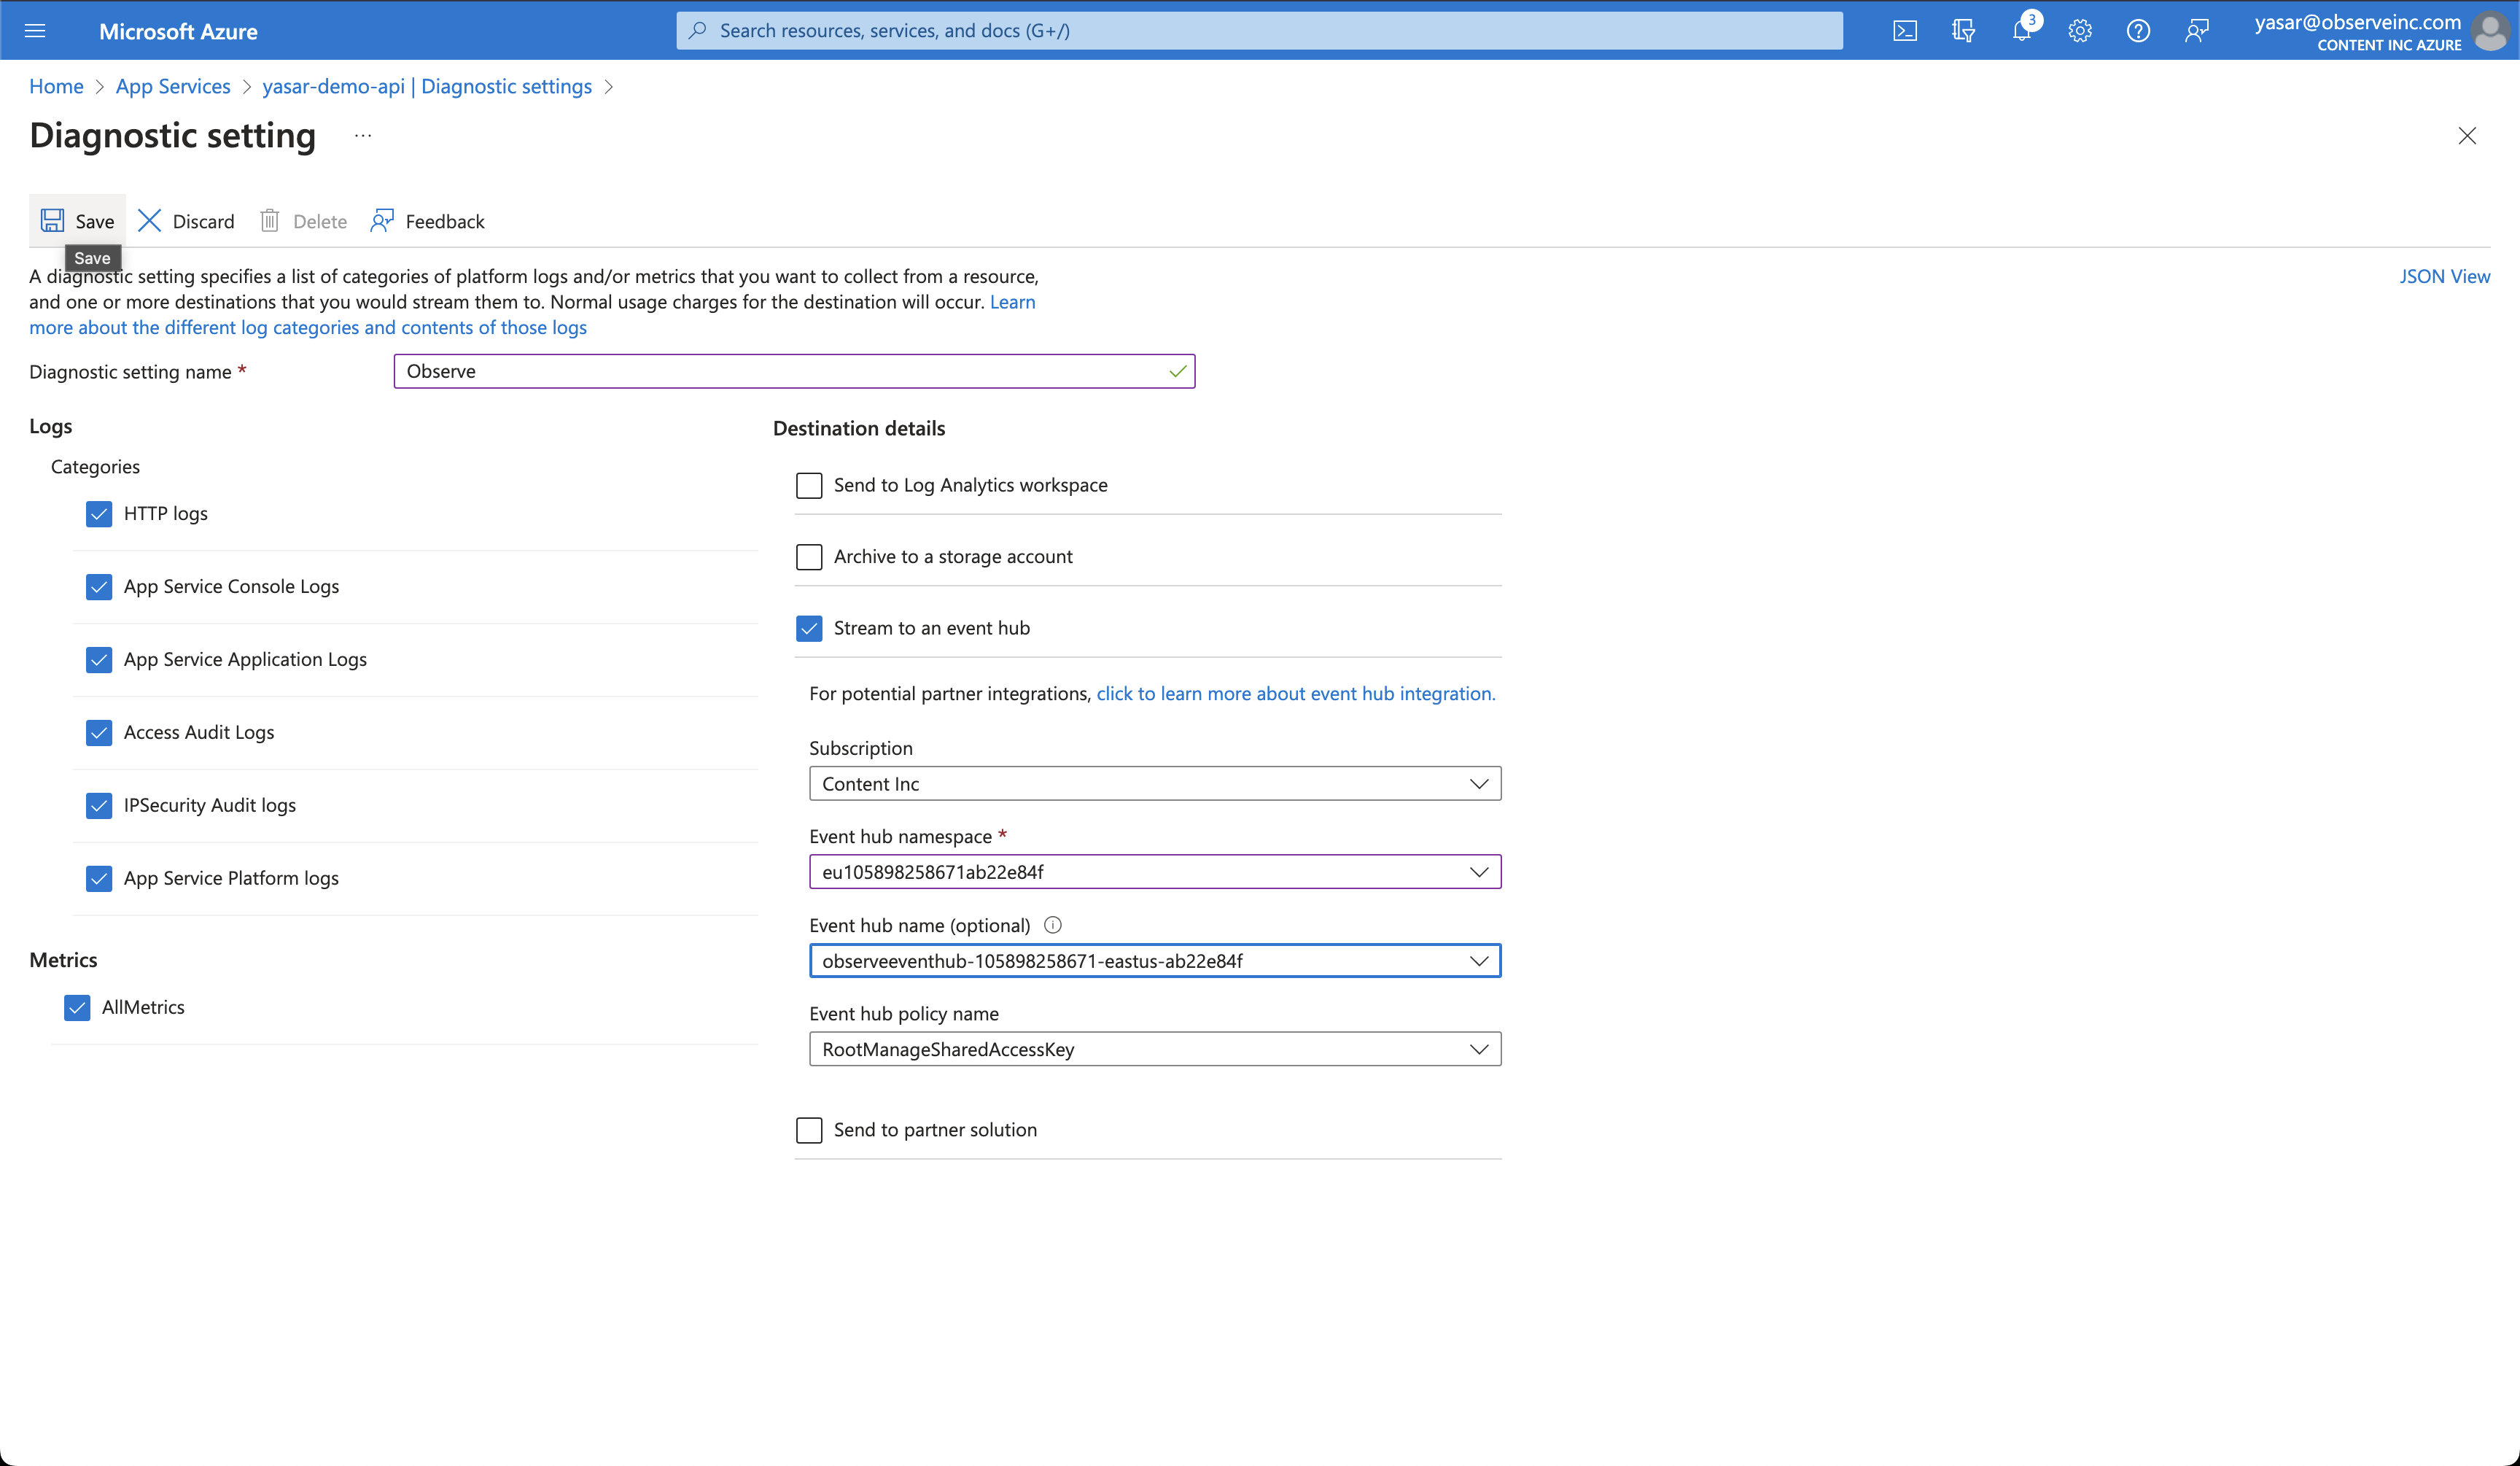Open the notifications bell
2520x1466 pixels.
(2021, 31)
